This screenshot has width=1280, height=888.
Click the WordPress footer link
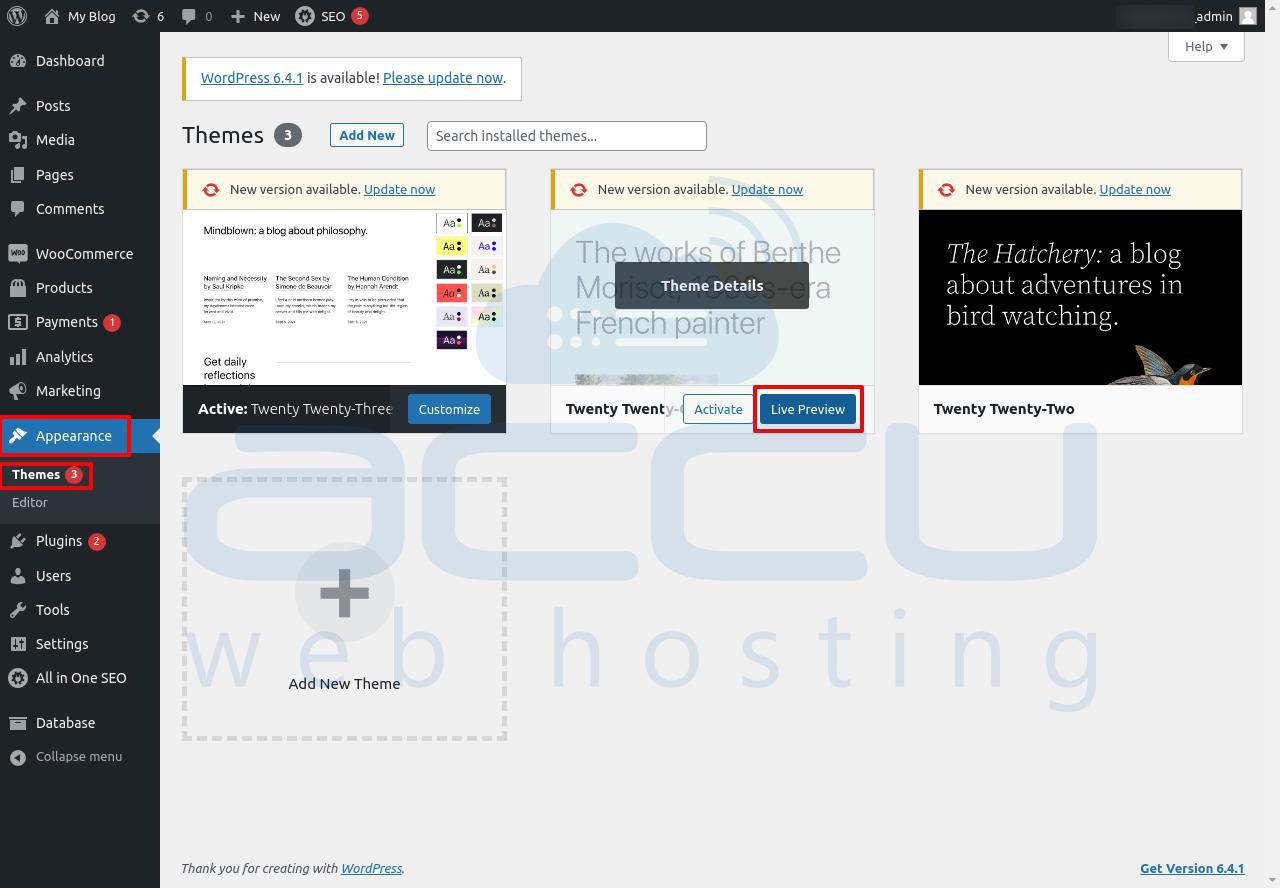coord(371,868)
